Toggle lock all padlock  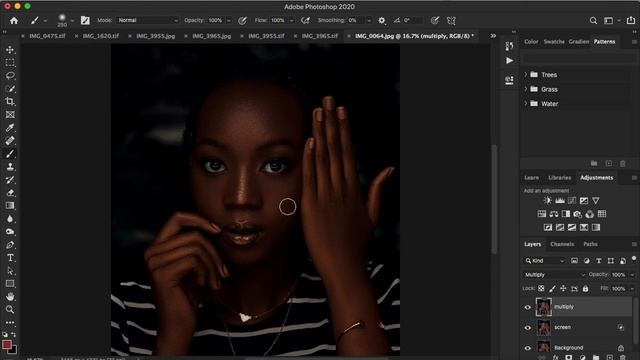point(585,289)
